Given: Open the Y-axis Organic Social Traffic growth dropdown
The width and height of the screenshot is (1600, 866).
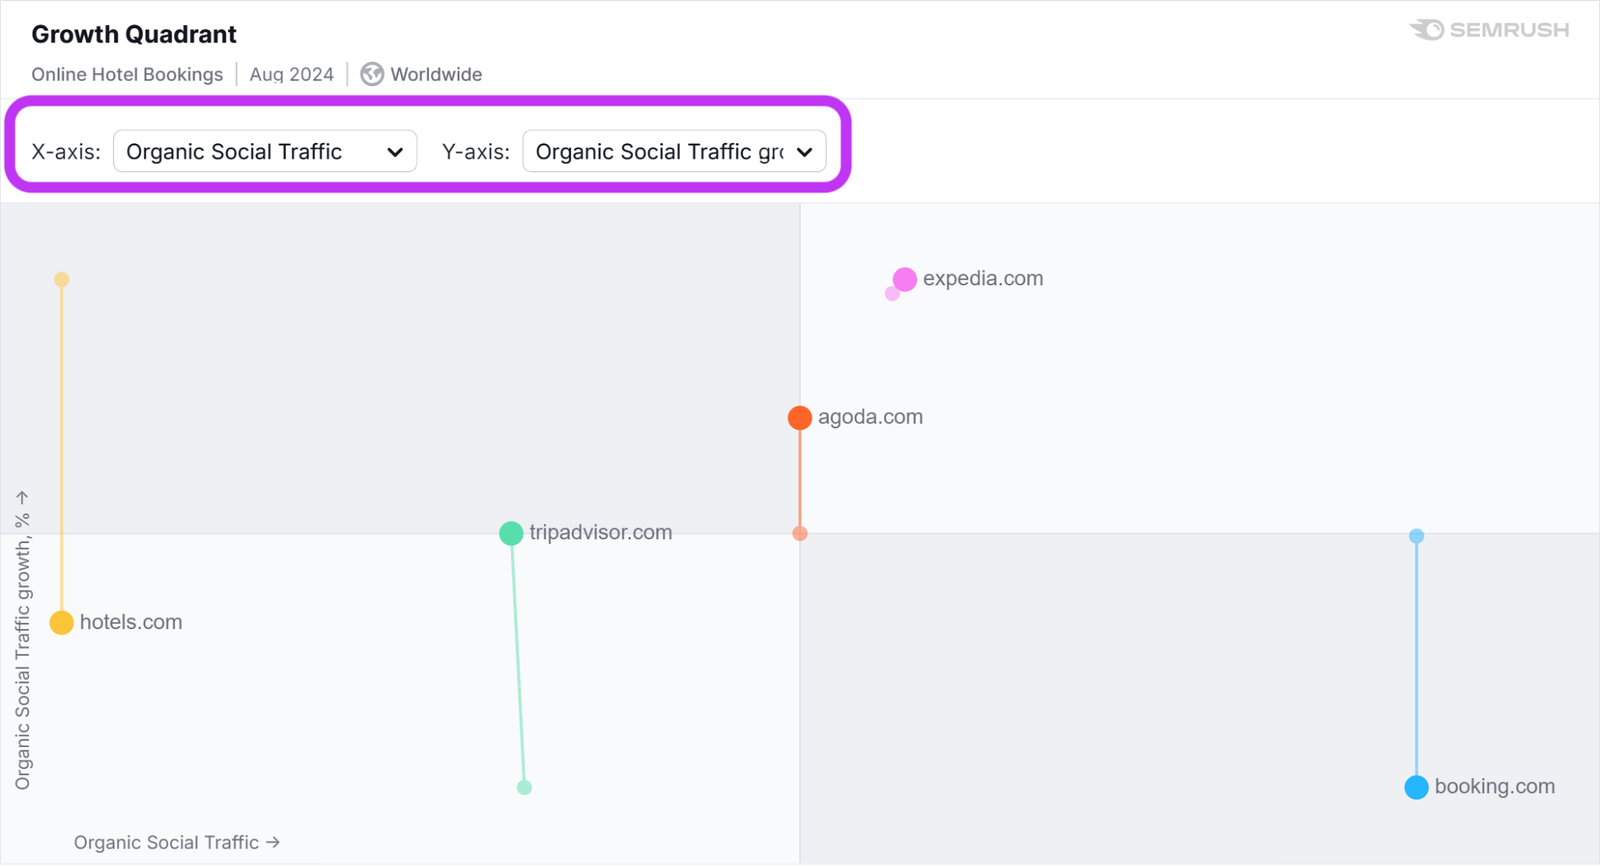Looking at the screenshot, I should (x=673, y=152).
